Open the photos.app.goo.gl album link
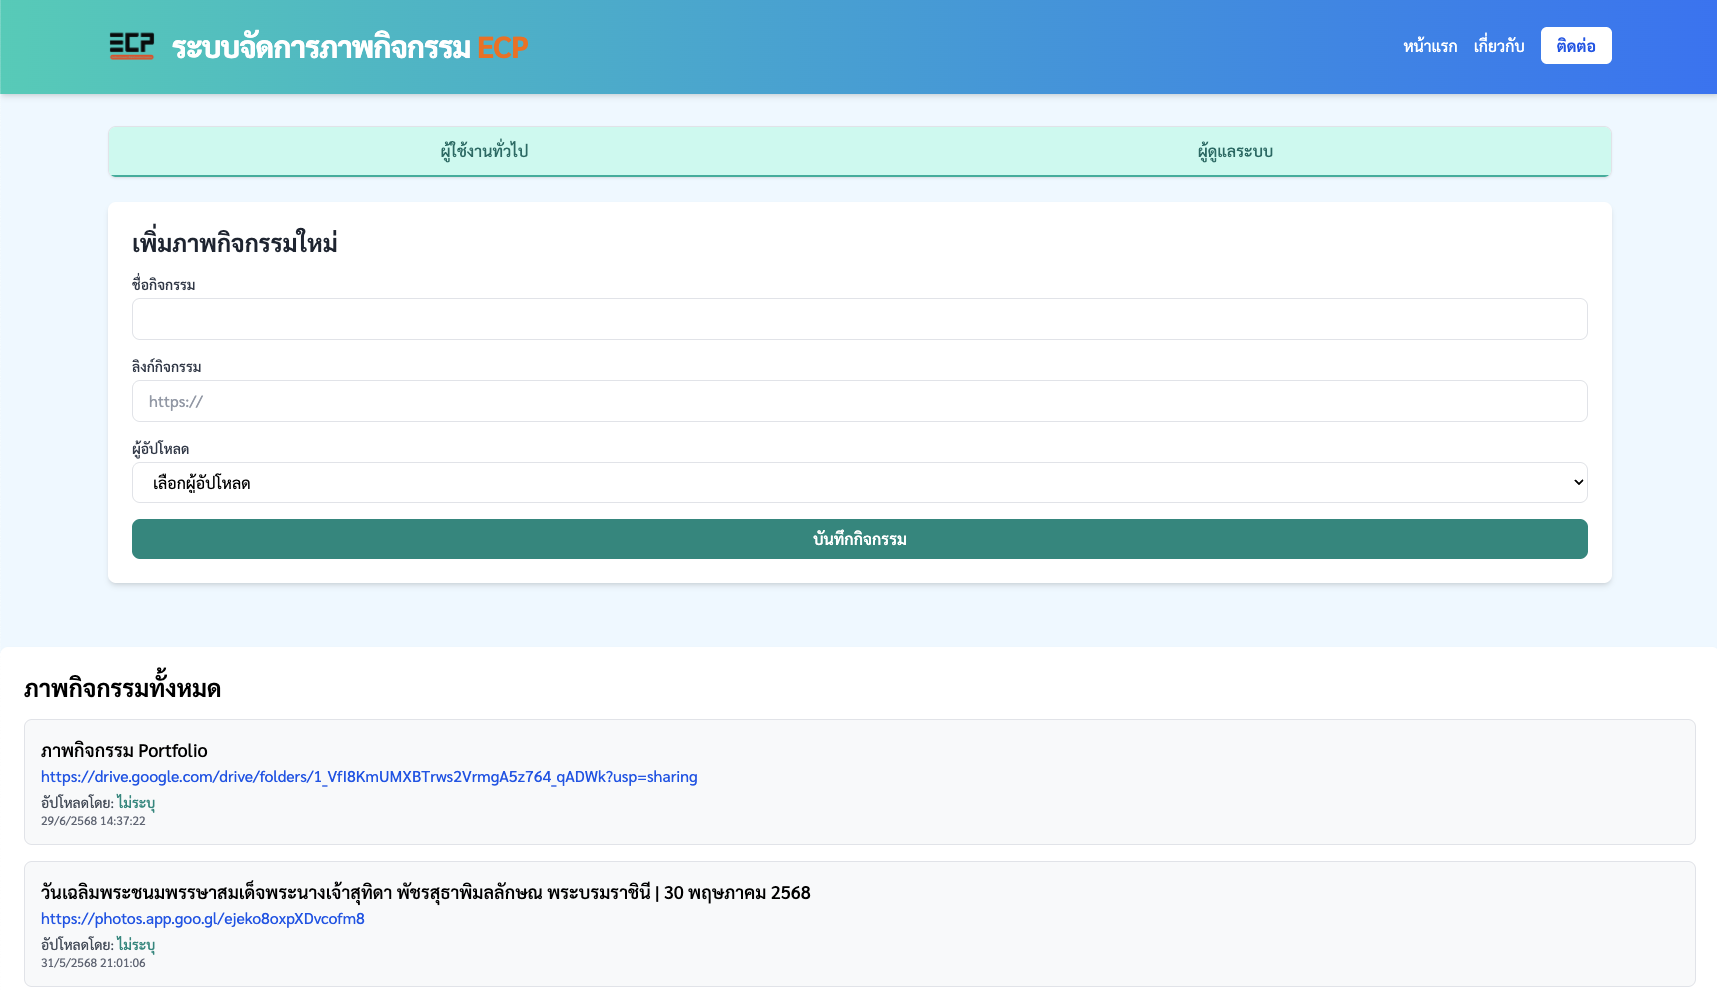This screenshot has height=992, width=1717. point(202,919)
